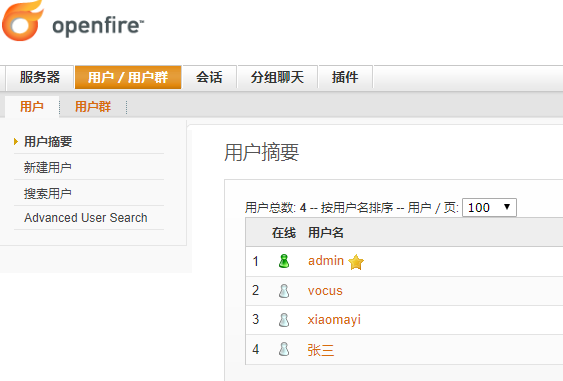Click the 用户名 column header
The image size is (563, 381).
click(326, 233)
